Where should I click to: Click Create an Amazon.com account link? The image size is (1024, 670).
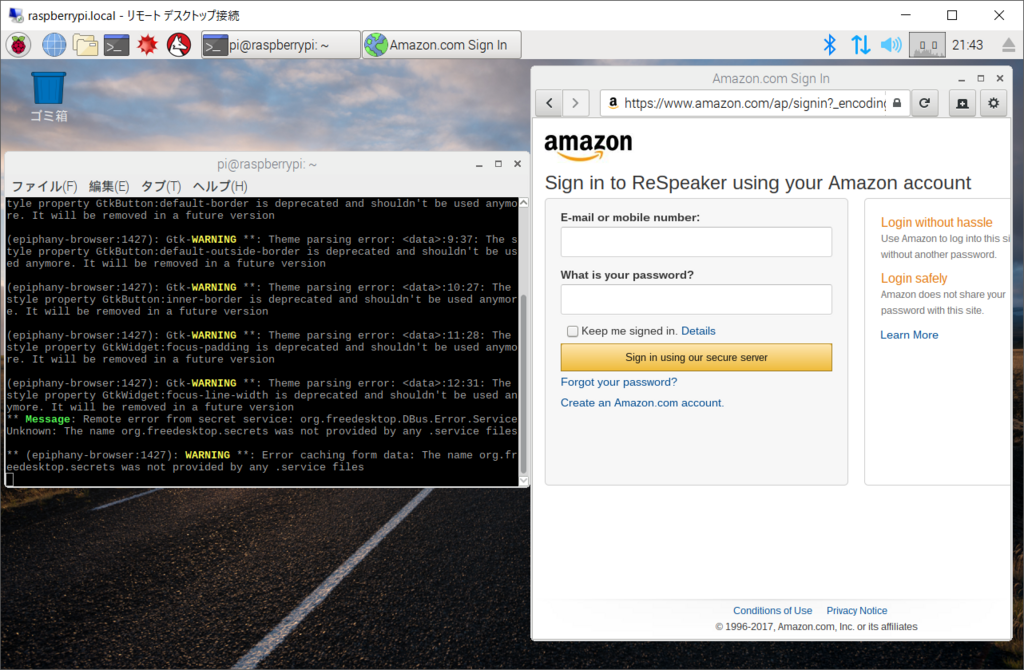642,403
